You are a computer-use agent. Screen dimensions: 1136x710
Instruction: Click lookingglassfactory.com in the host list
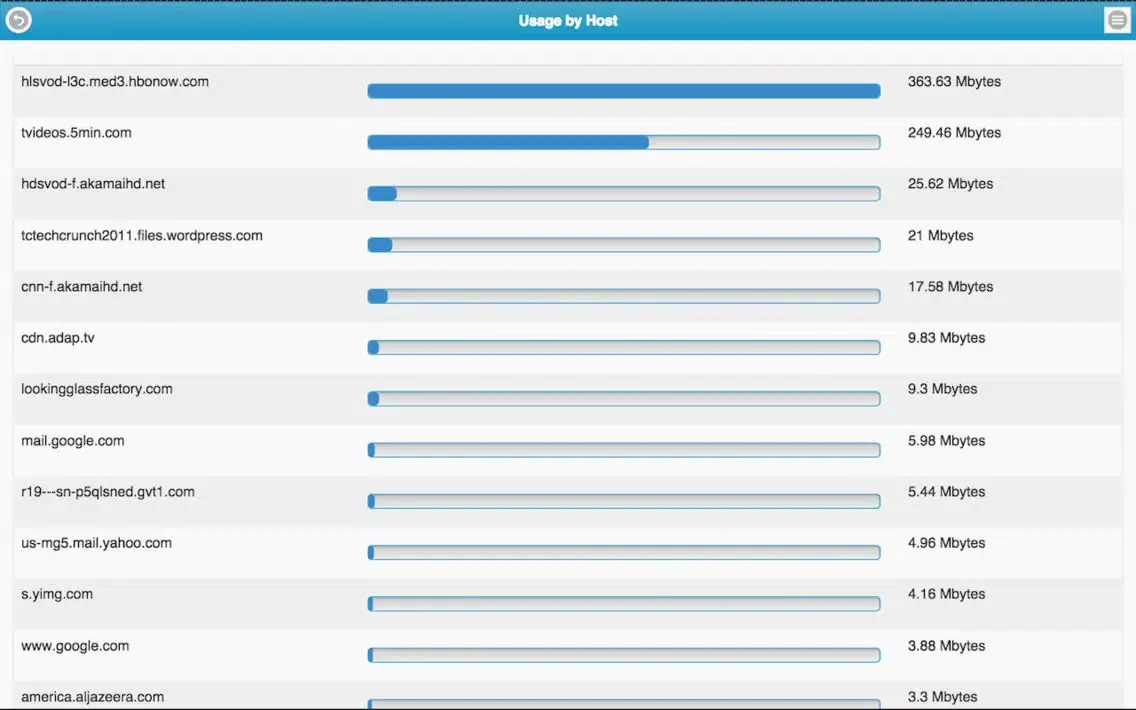tap(97, 389)
